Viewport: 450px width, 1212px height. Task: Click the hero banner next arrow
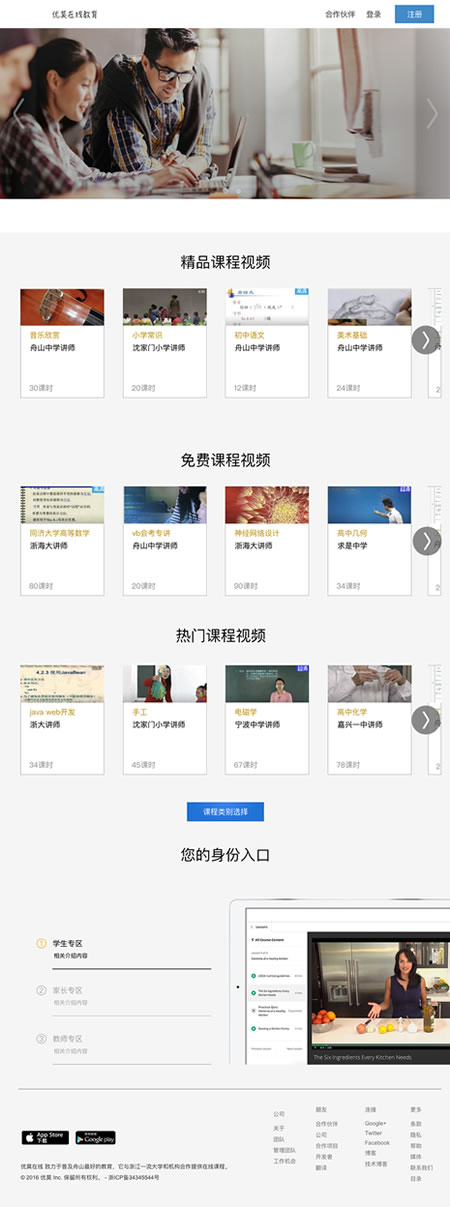(432, 113)
